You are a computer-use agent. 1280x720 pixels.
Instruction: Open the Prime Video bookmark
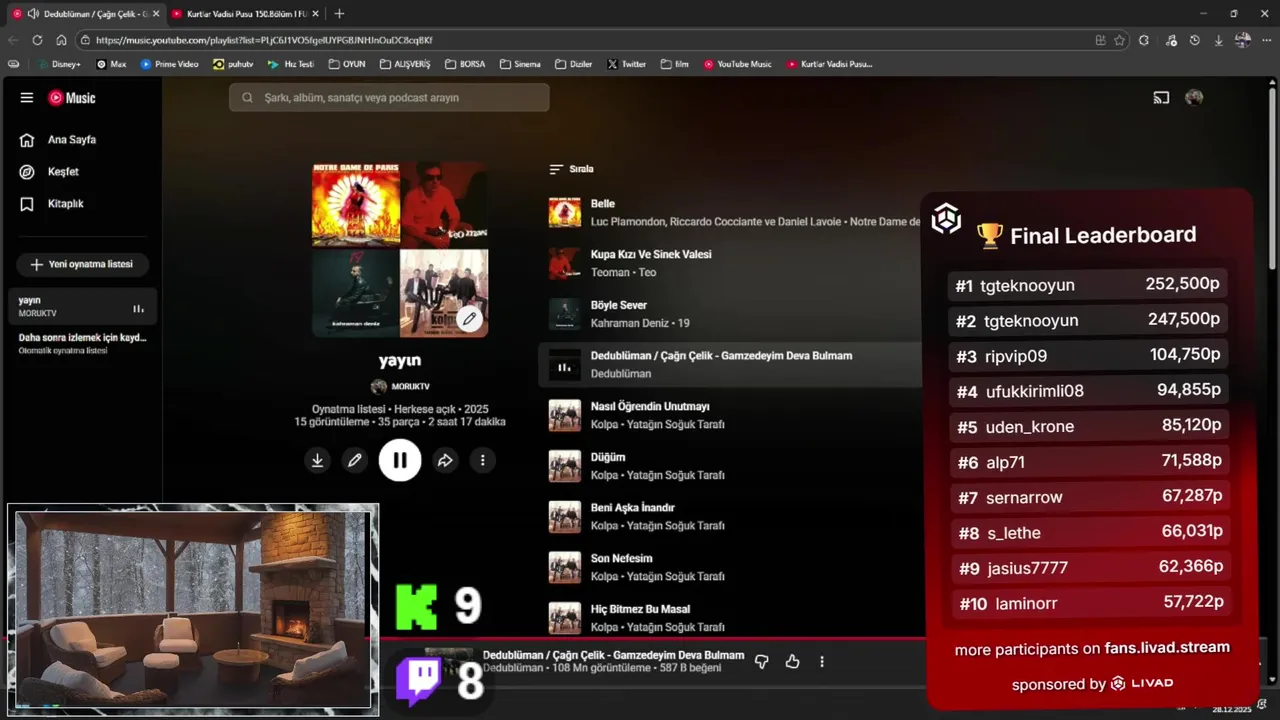169,64
